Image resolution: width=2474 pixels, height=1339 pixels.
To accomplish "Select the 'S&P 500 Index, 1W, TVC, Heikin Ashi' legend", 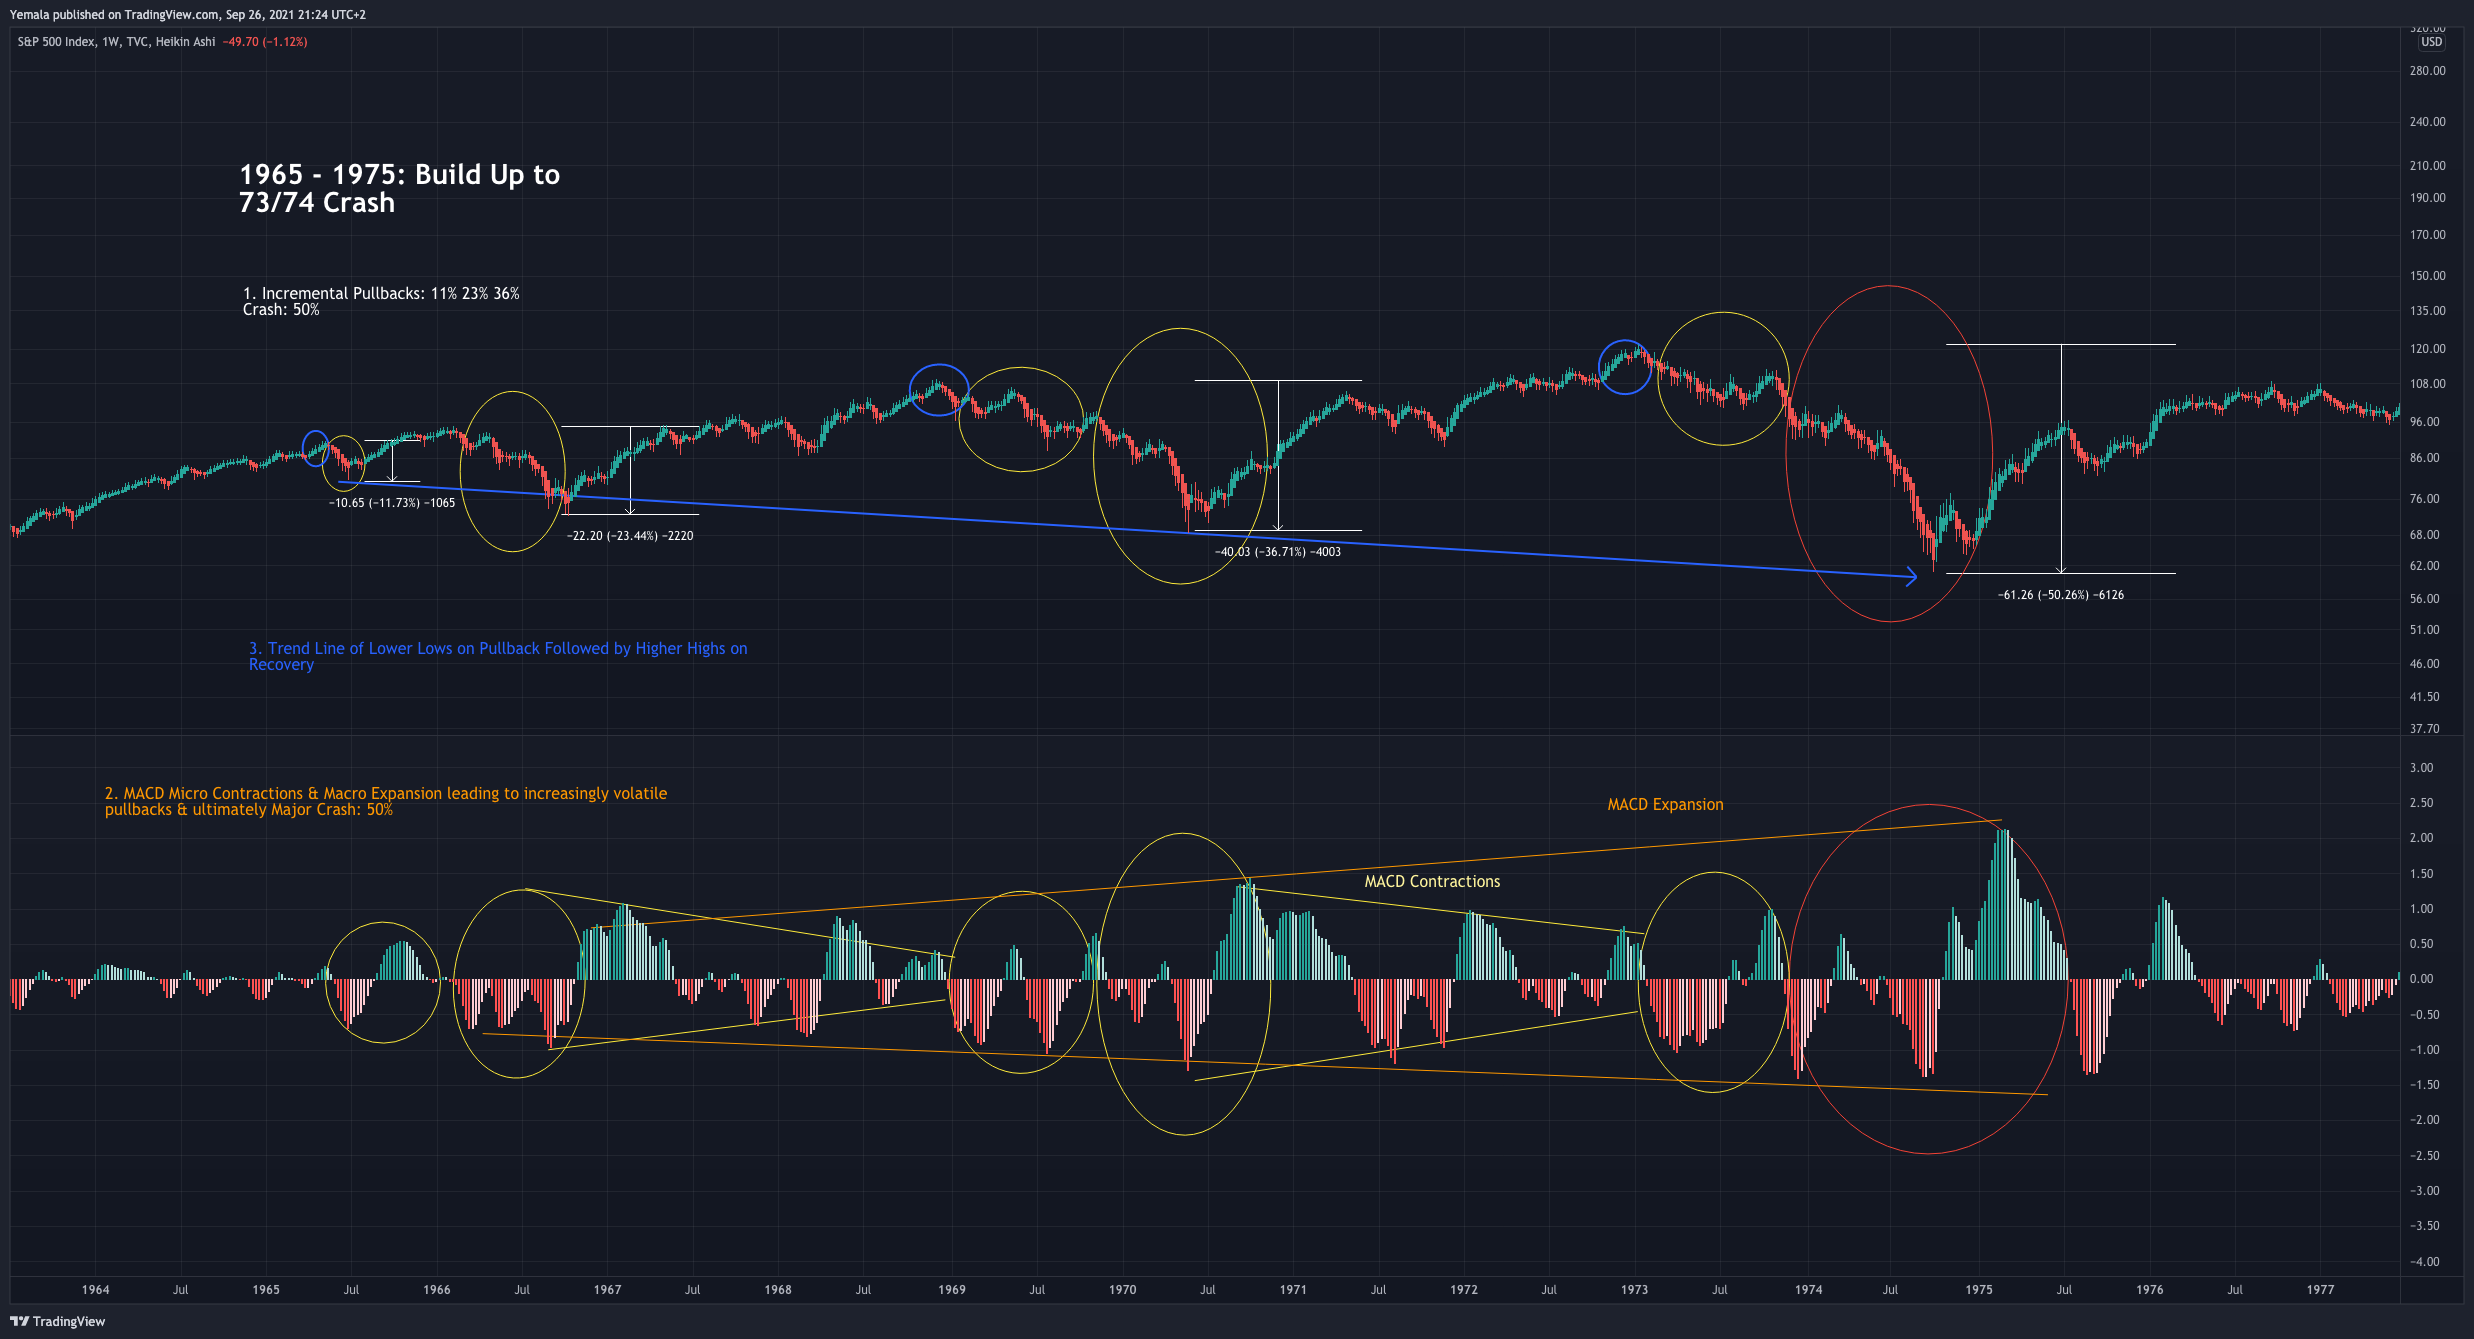I will (x=116, y=42).
